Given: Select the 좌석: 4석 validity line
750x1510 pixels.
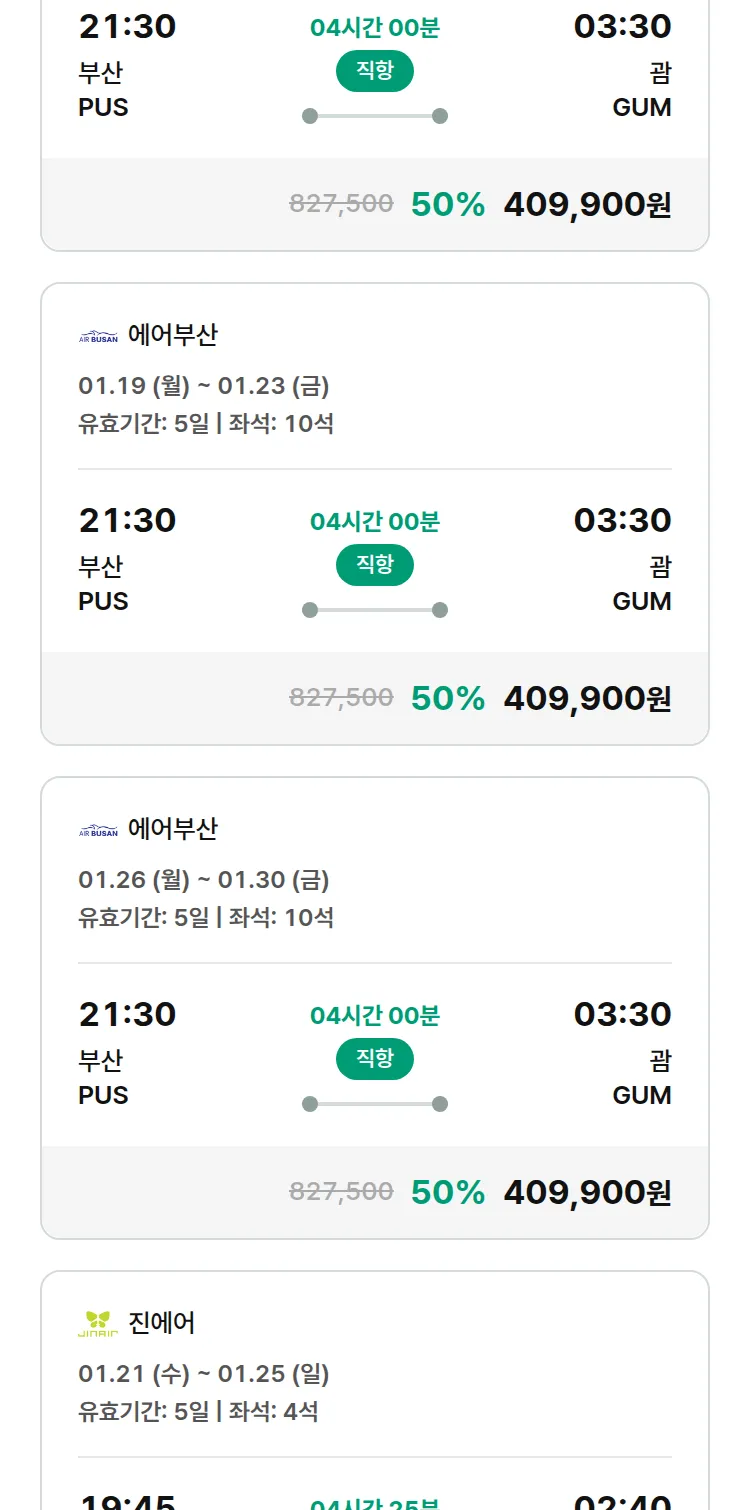Looking at the screenshot, I should coord(198,1412).
